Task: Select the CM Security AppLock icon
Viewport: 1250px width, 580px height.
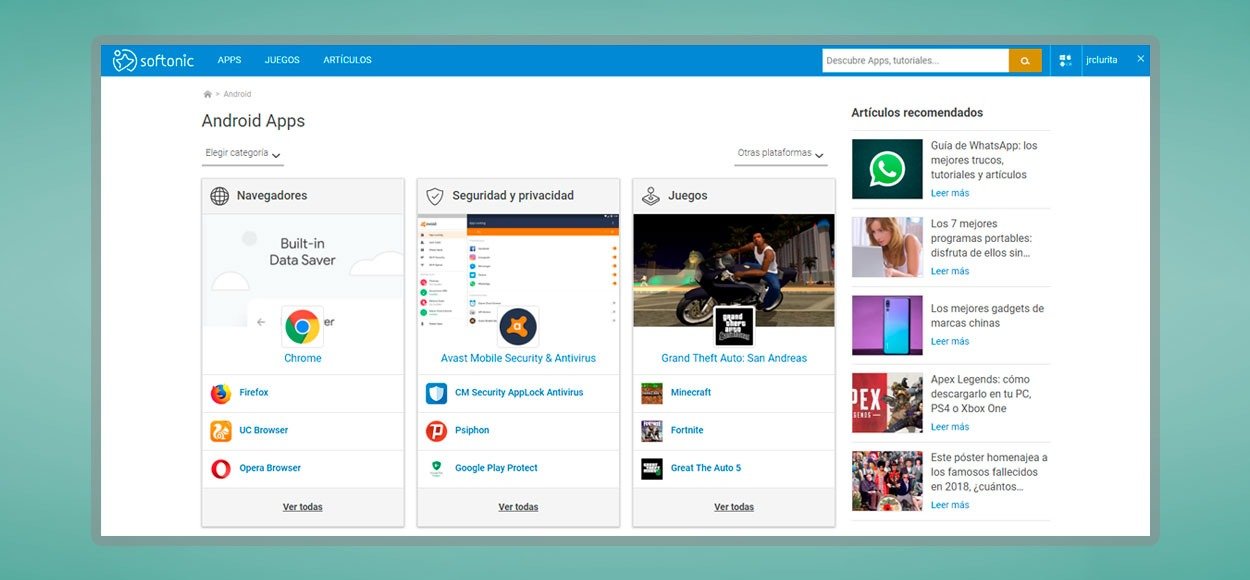Action: coord(436,393)
